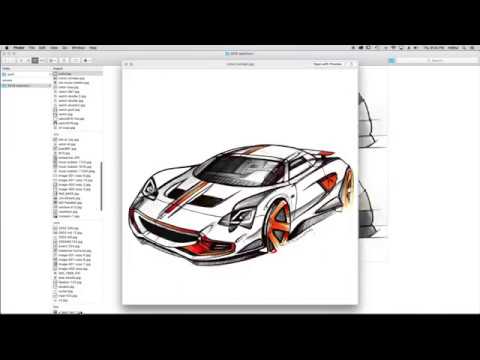Click the car sketch preview image
Image resolution: width=480 pixels, height=360 pixels.
[x=241, y=205]
